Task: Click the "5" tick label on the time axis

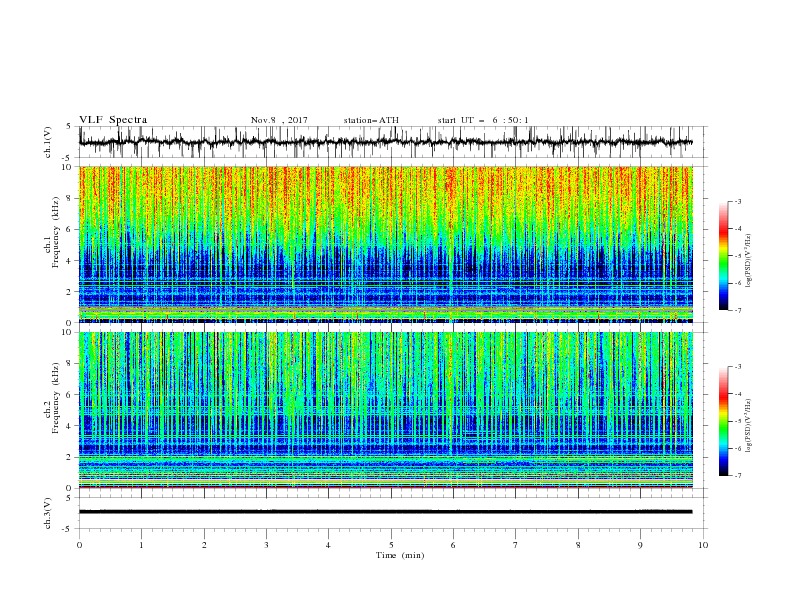Action: coord(391,545)
